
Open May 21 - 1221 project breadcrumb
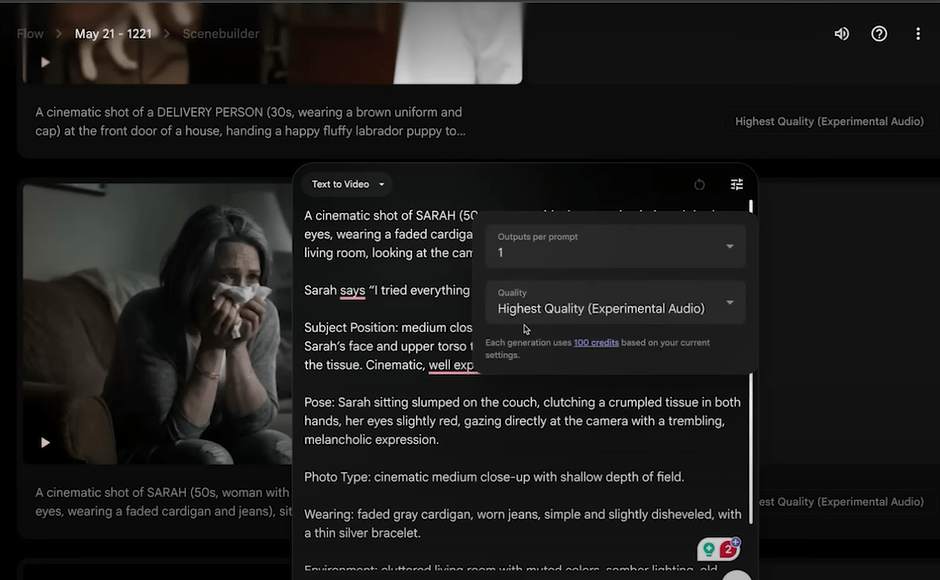(x=113, y=34)
